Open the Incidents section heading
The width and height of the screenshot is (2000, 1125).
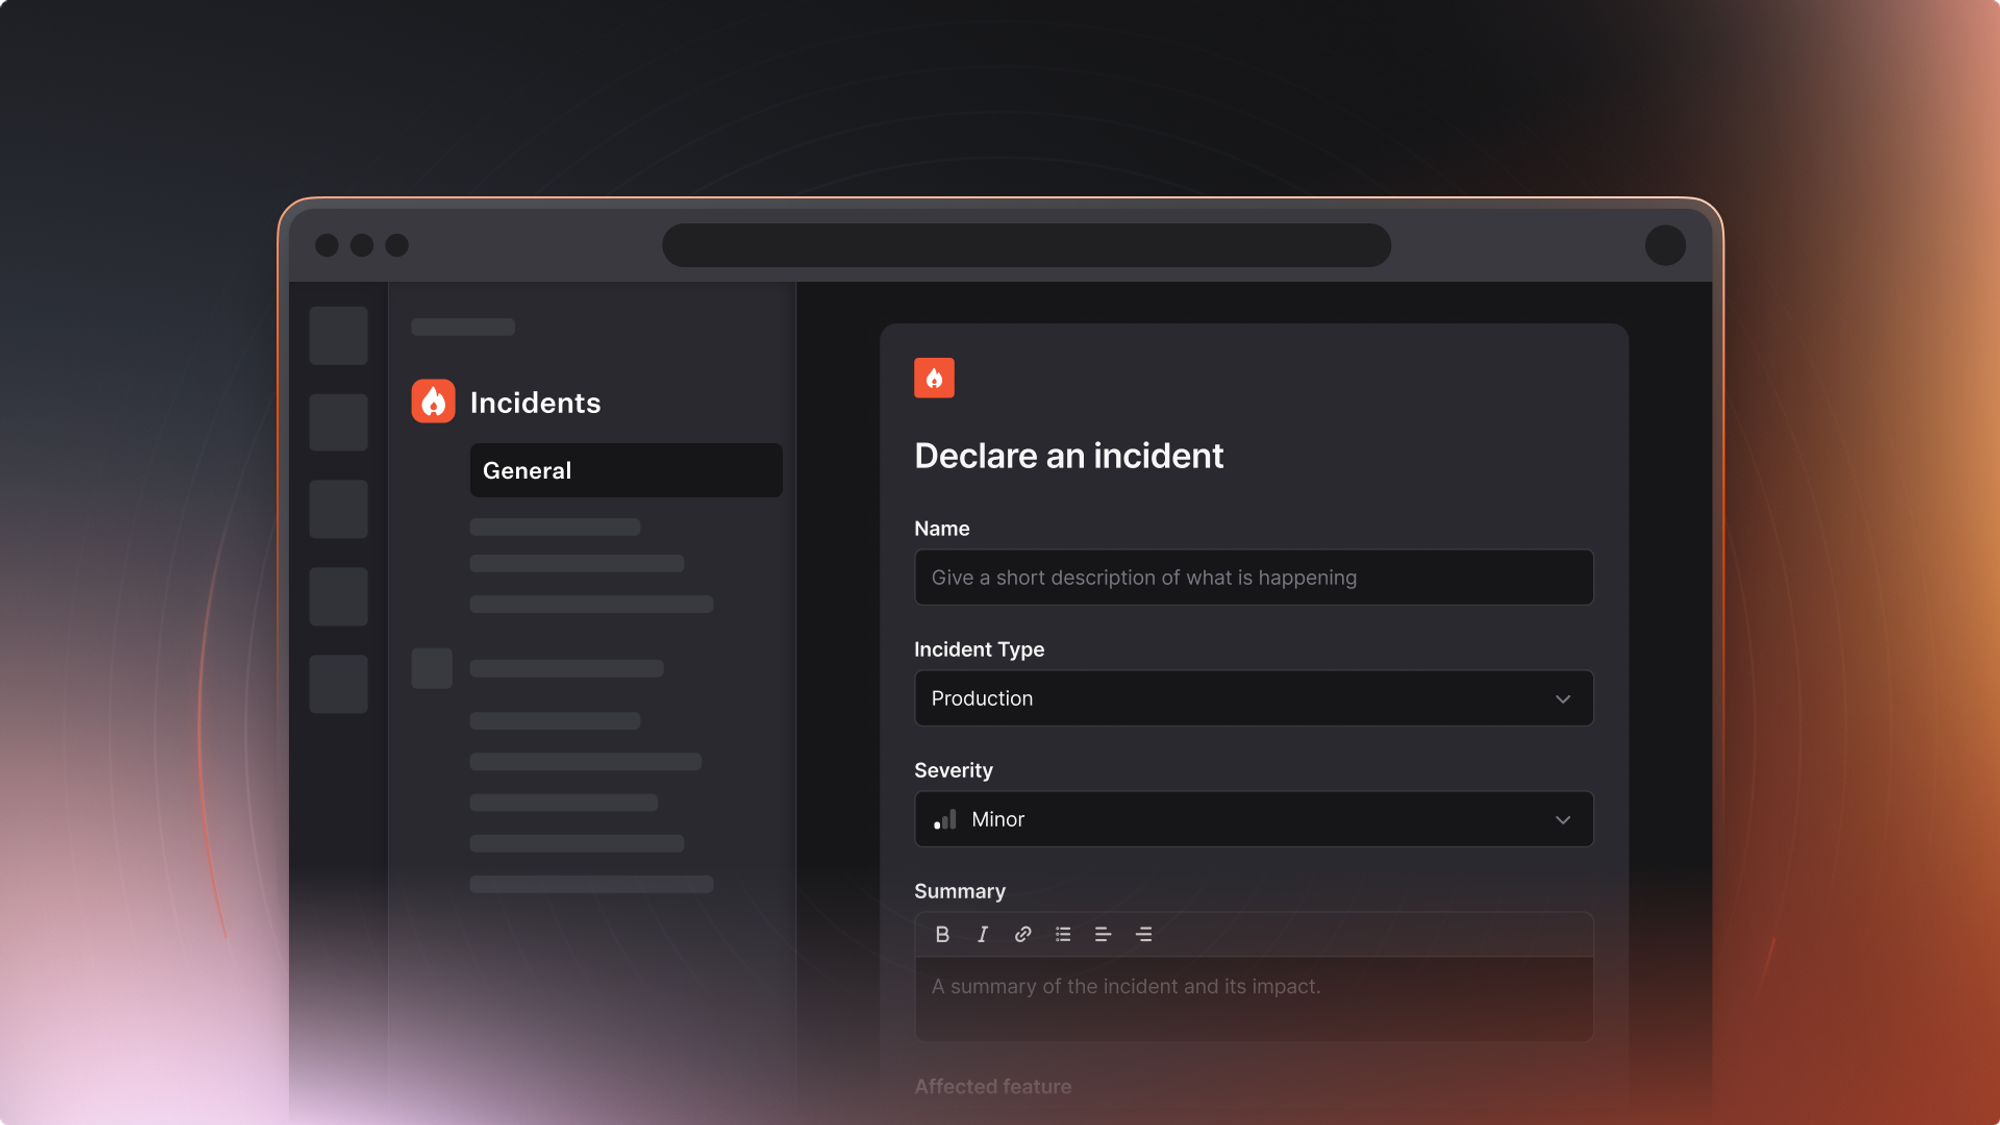pos(535,402)
